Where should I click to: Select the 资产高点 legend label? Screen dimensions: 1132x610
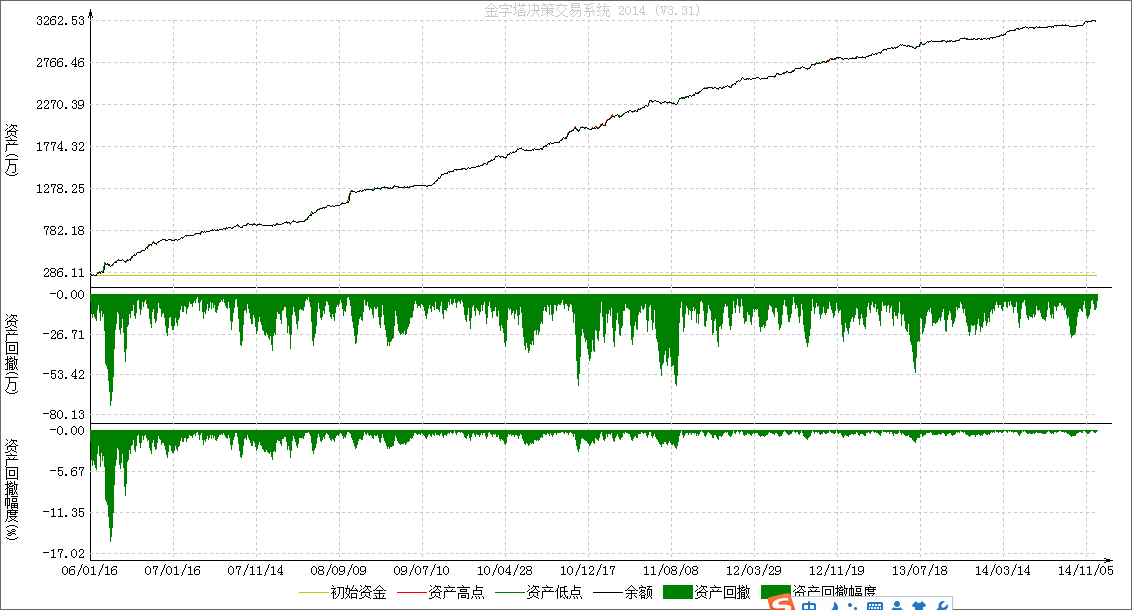[456, 592]
